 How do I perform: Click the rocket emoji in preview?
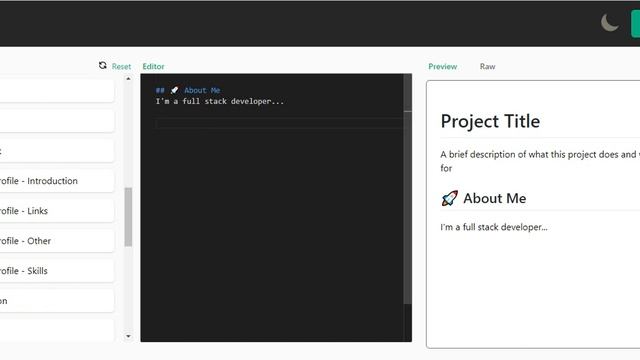449,198
